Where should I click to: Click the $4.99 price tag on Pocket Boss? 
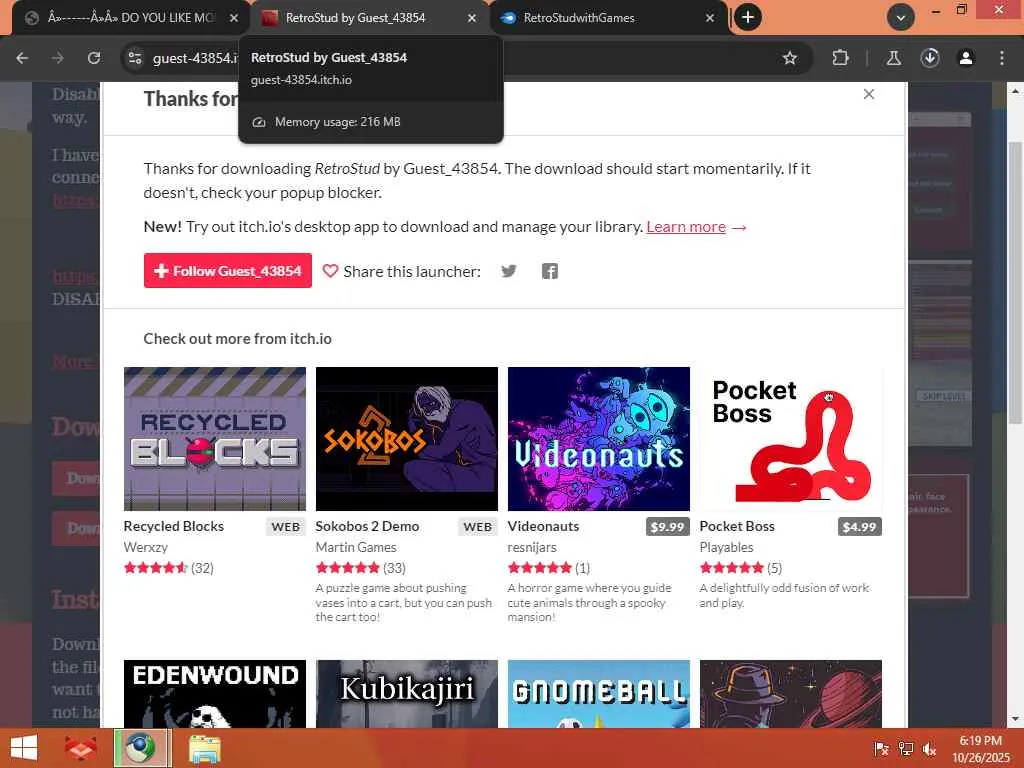click(x=859, y=527)
